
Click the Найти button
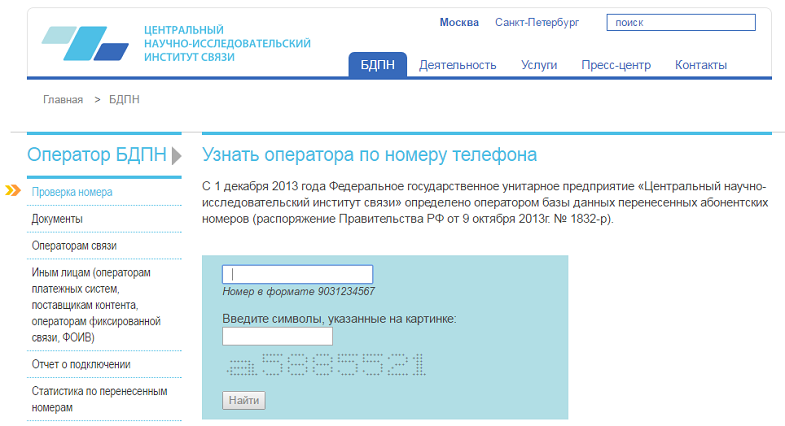pyautogui.click(x=244, y=400)
